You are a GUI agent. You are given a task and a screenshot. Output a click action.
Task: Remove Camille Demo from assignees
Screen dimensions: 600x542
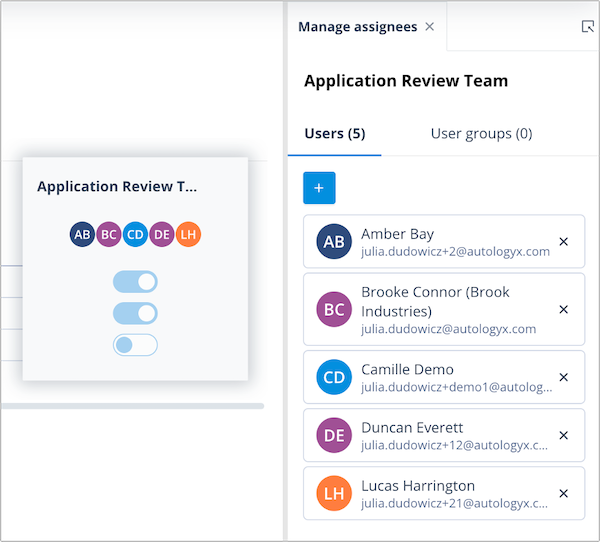click(x=563, y=377)
